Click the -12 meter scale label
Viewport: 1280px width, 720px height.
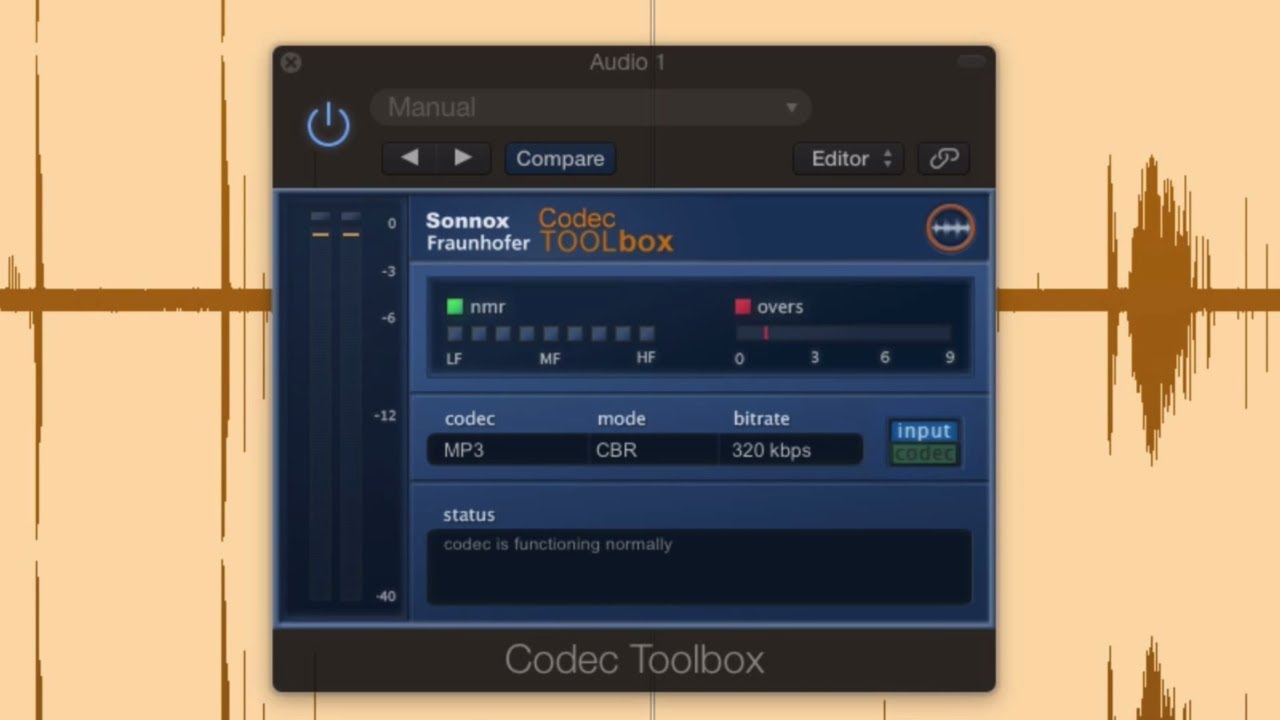385,415
